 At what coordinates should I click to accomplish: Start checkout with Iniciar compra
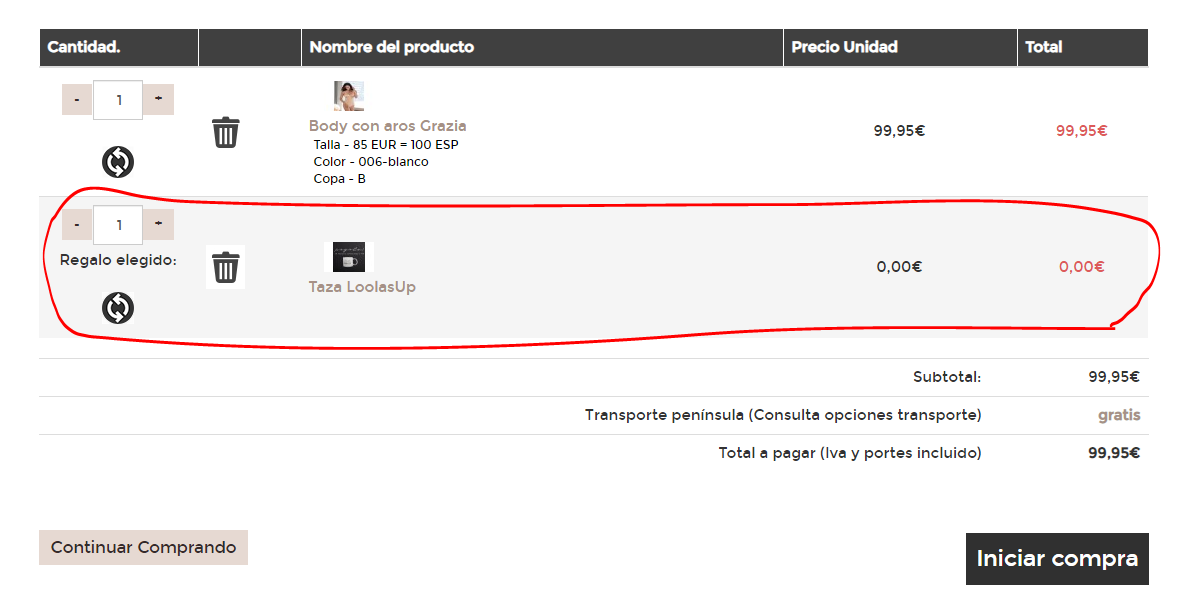click(1057, 559)
